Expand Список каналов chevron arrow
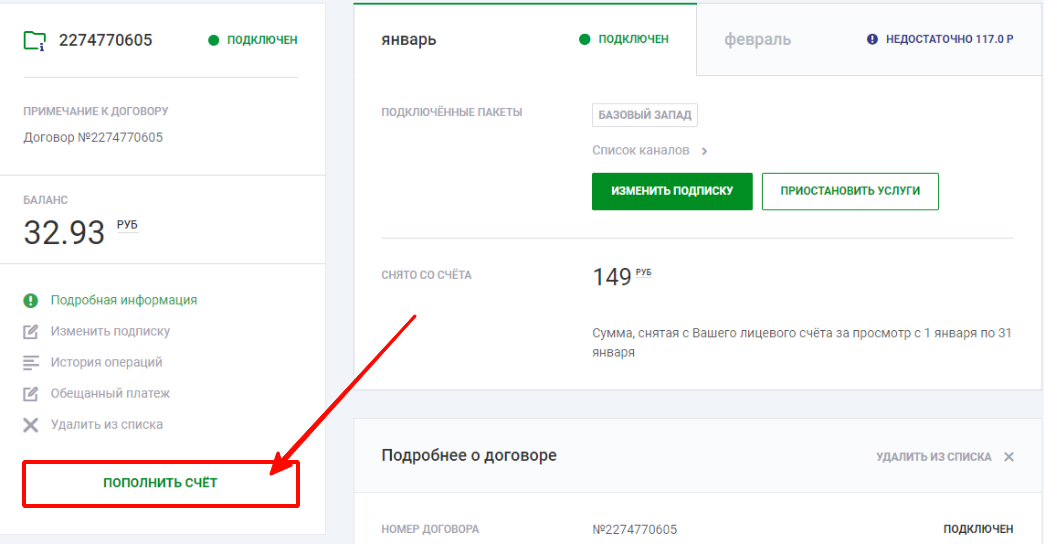The height and width of the screenshot is (544, 1044). click(x=704, y=151)
